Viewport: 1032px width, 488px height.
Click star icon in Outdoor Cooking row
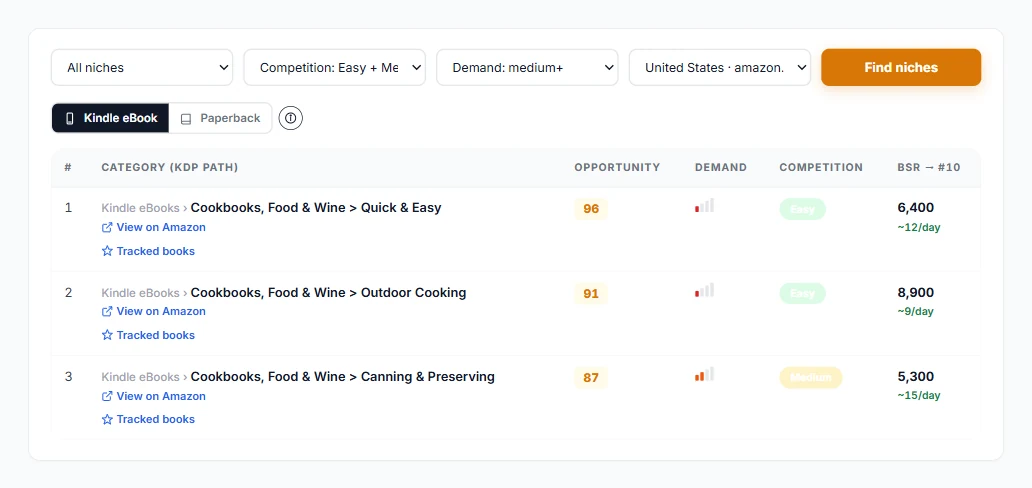pos(107,335)
